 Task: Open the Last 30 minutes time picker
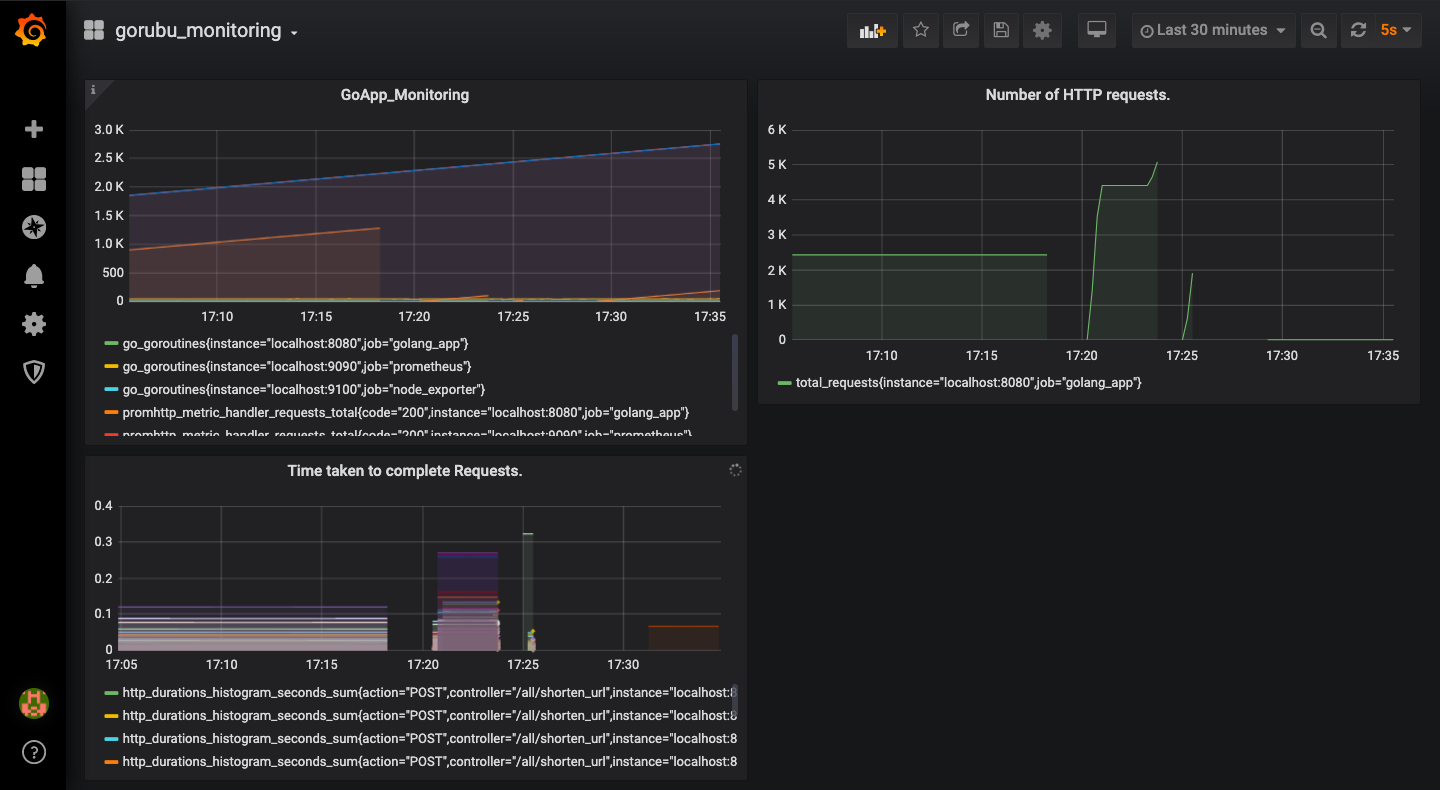1214,30
